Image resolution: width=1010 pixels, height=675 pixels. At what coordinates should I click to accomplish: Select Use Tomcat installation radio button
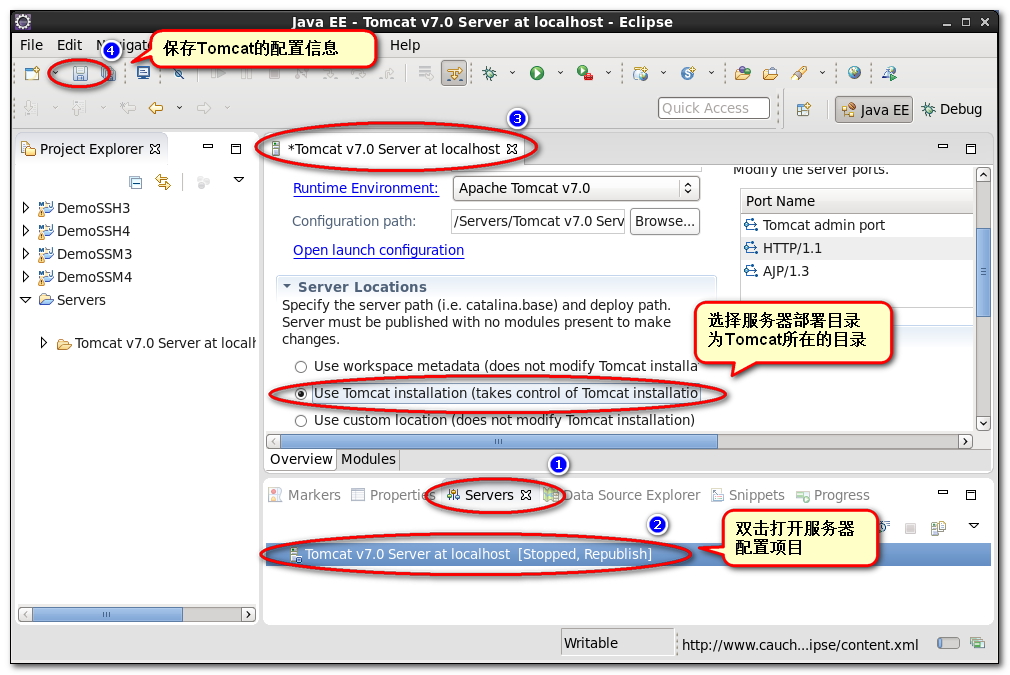(301, 394)
